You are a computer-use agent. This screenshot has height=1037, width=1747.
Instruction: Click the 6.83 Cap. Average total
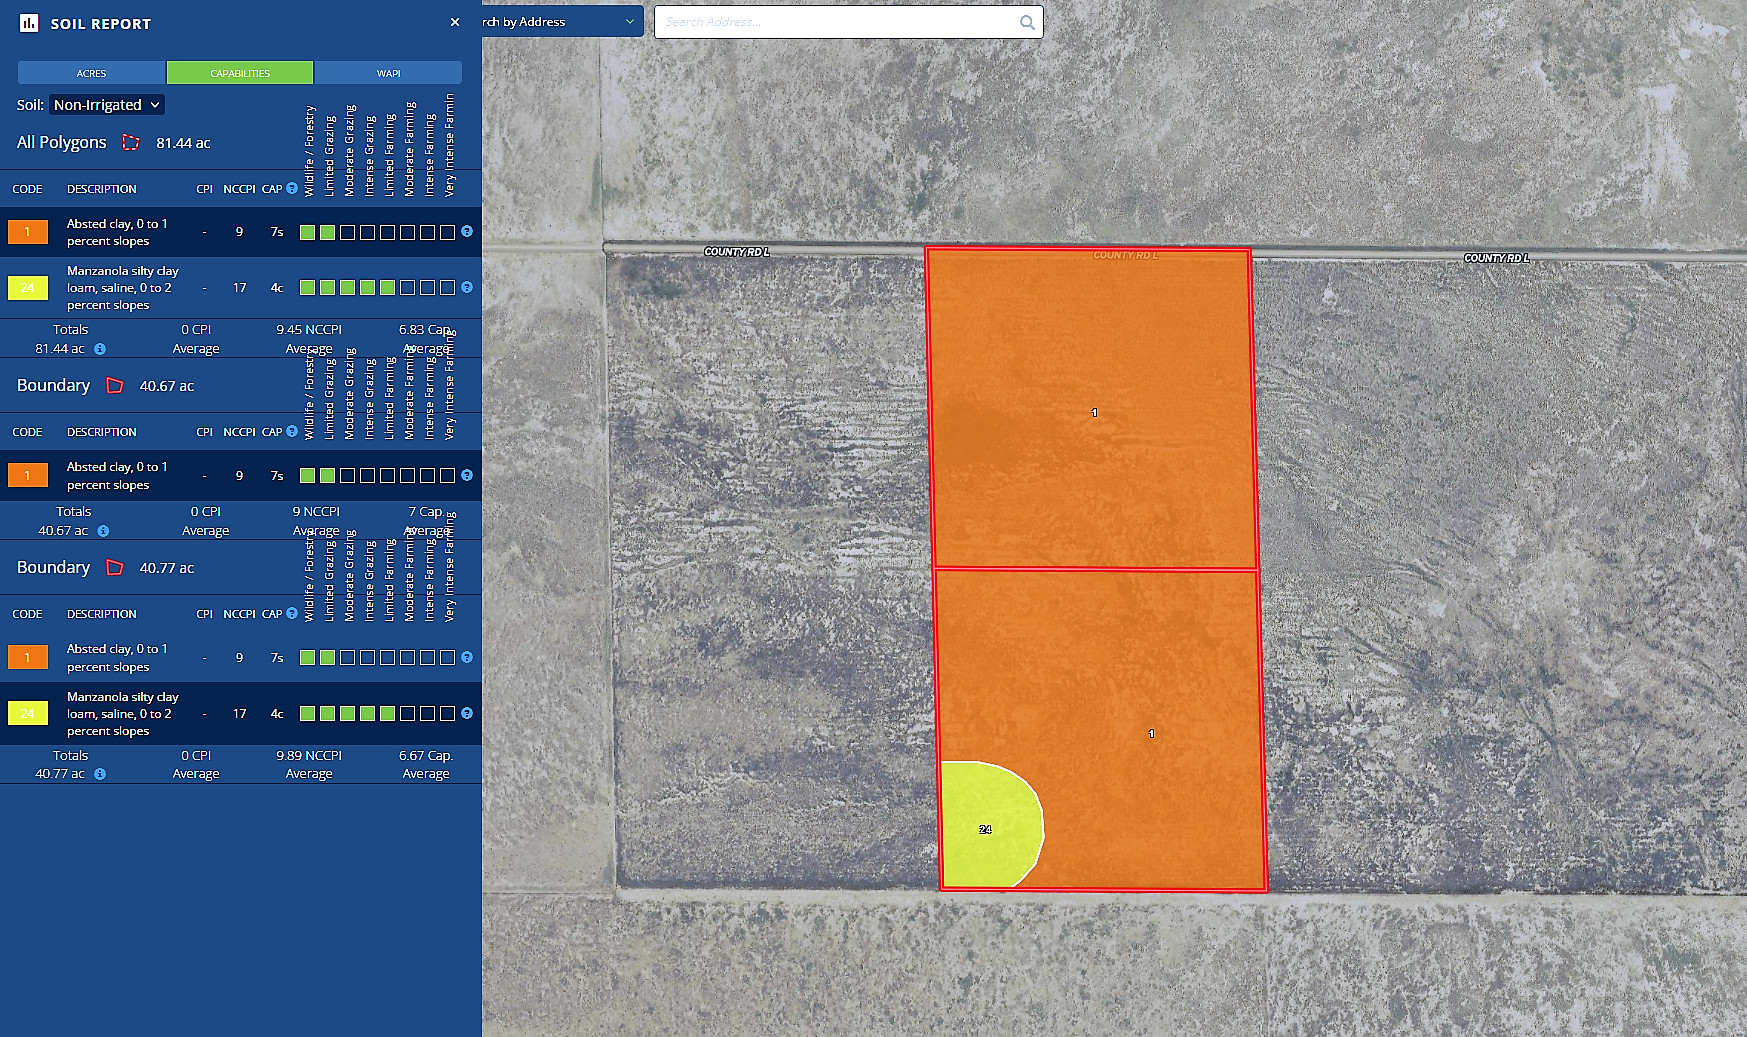coord(426,339)
